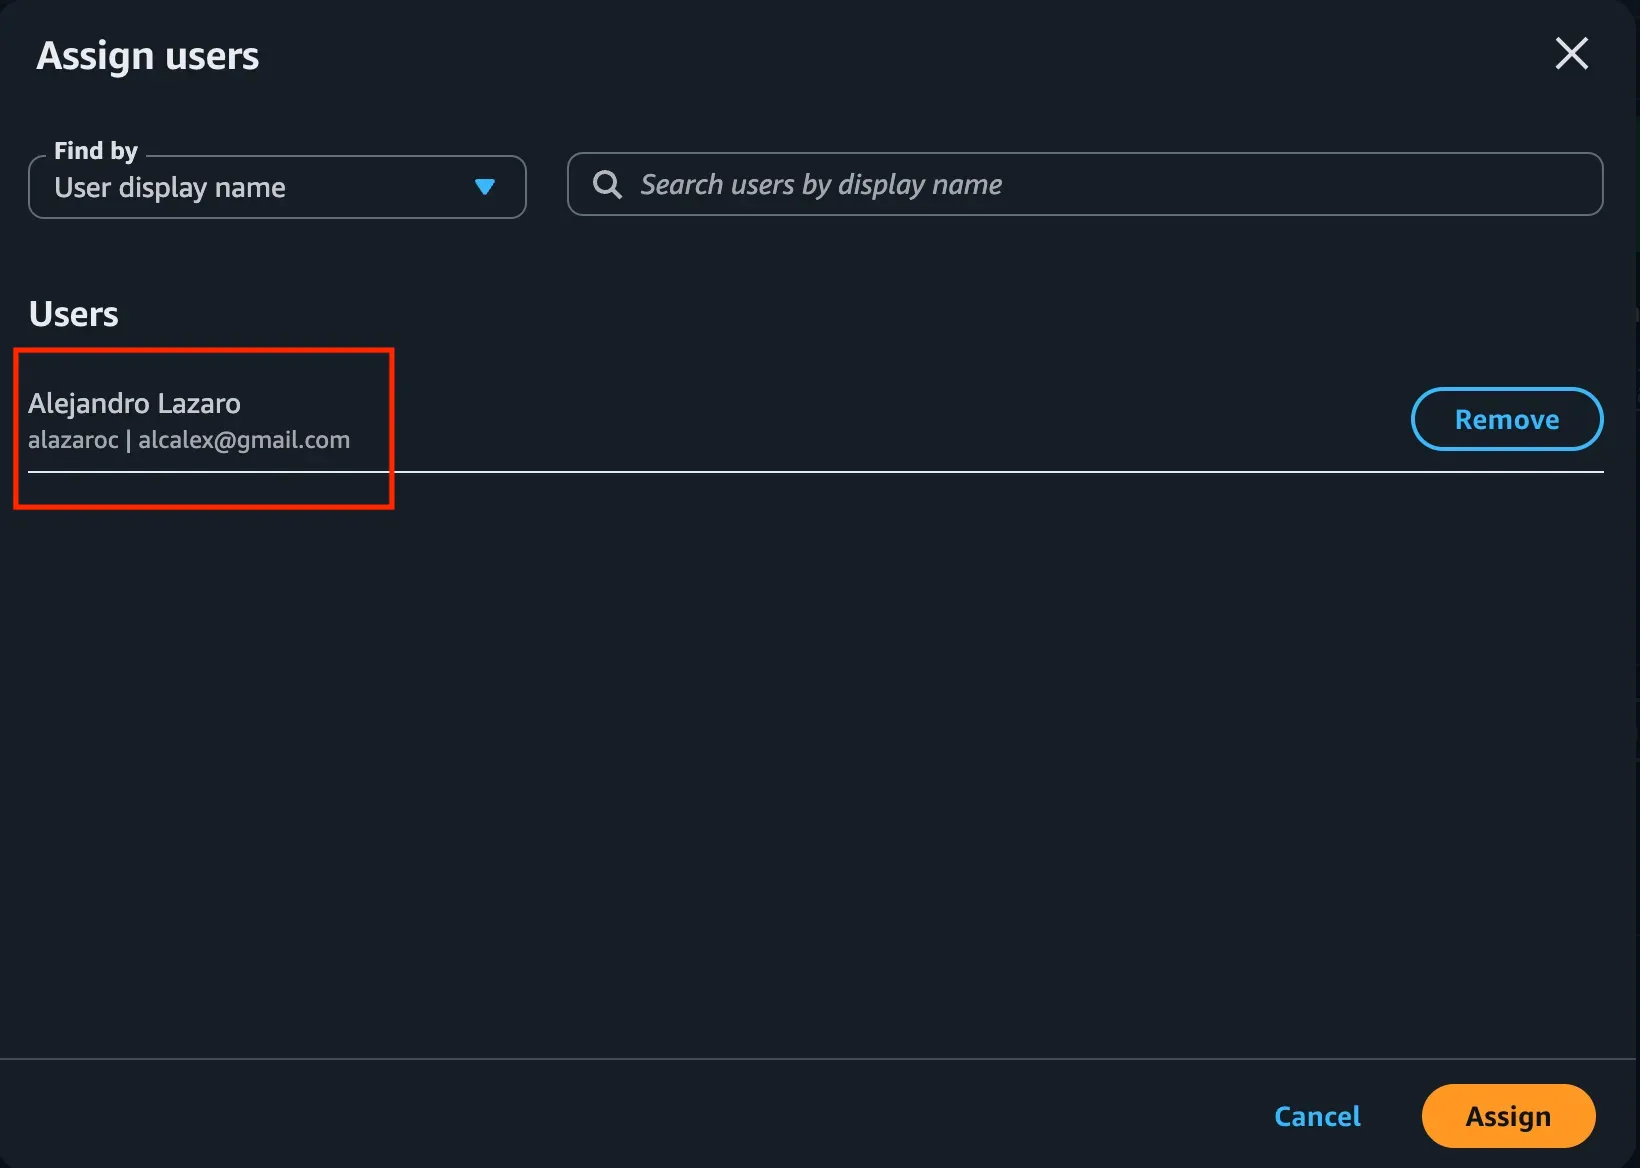Click the divider line under the user row
Image resolution: width=1640 pixels, height=1168 pixels.
point(815,471)
